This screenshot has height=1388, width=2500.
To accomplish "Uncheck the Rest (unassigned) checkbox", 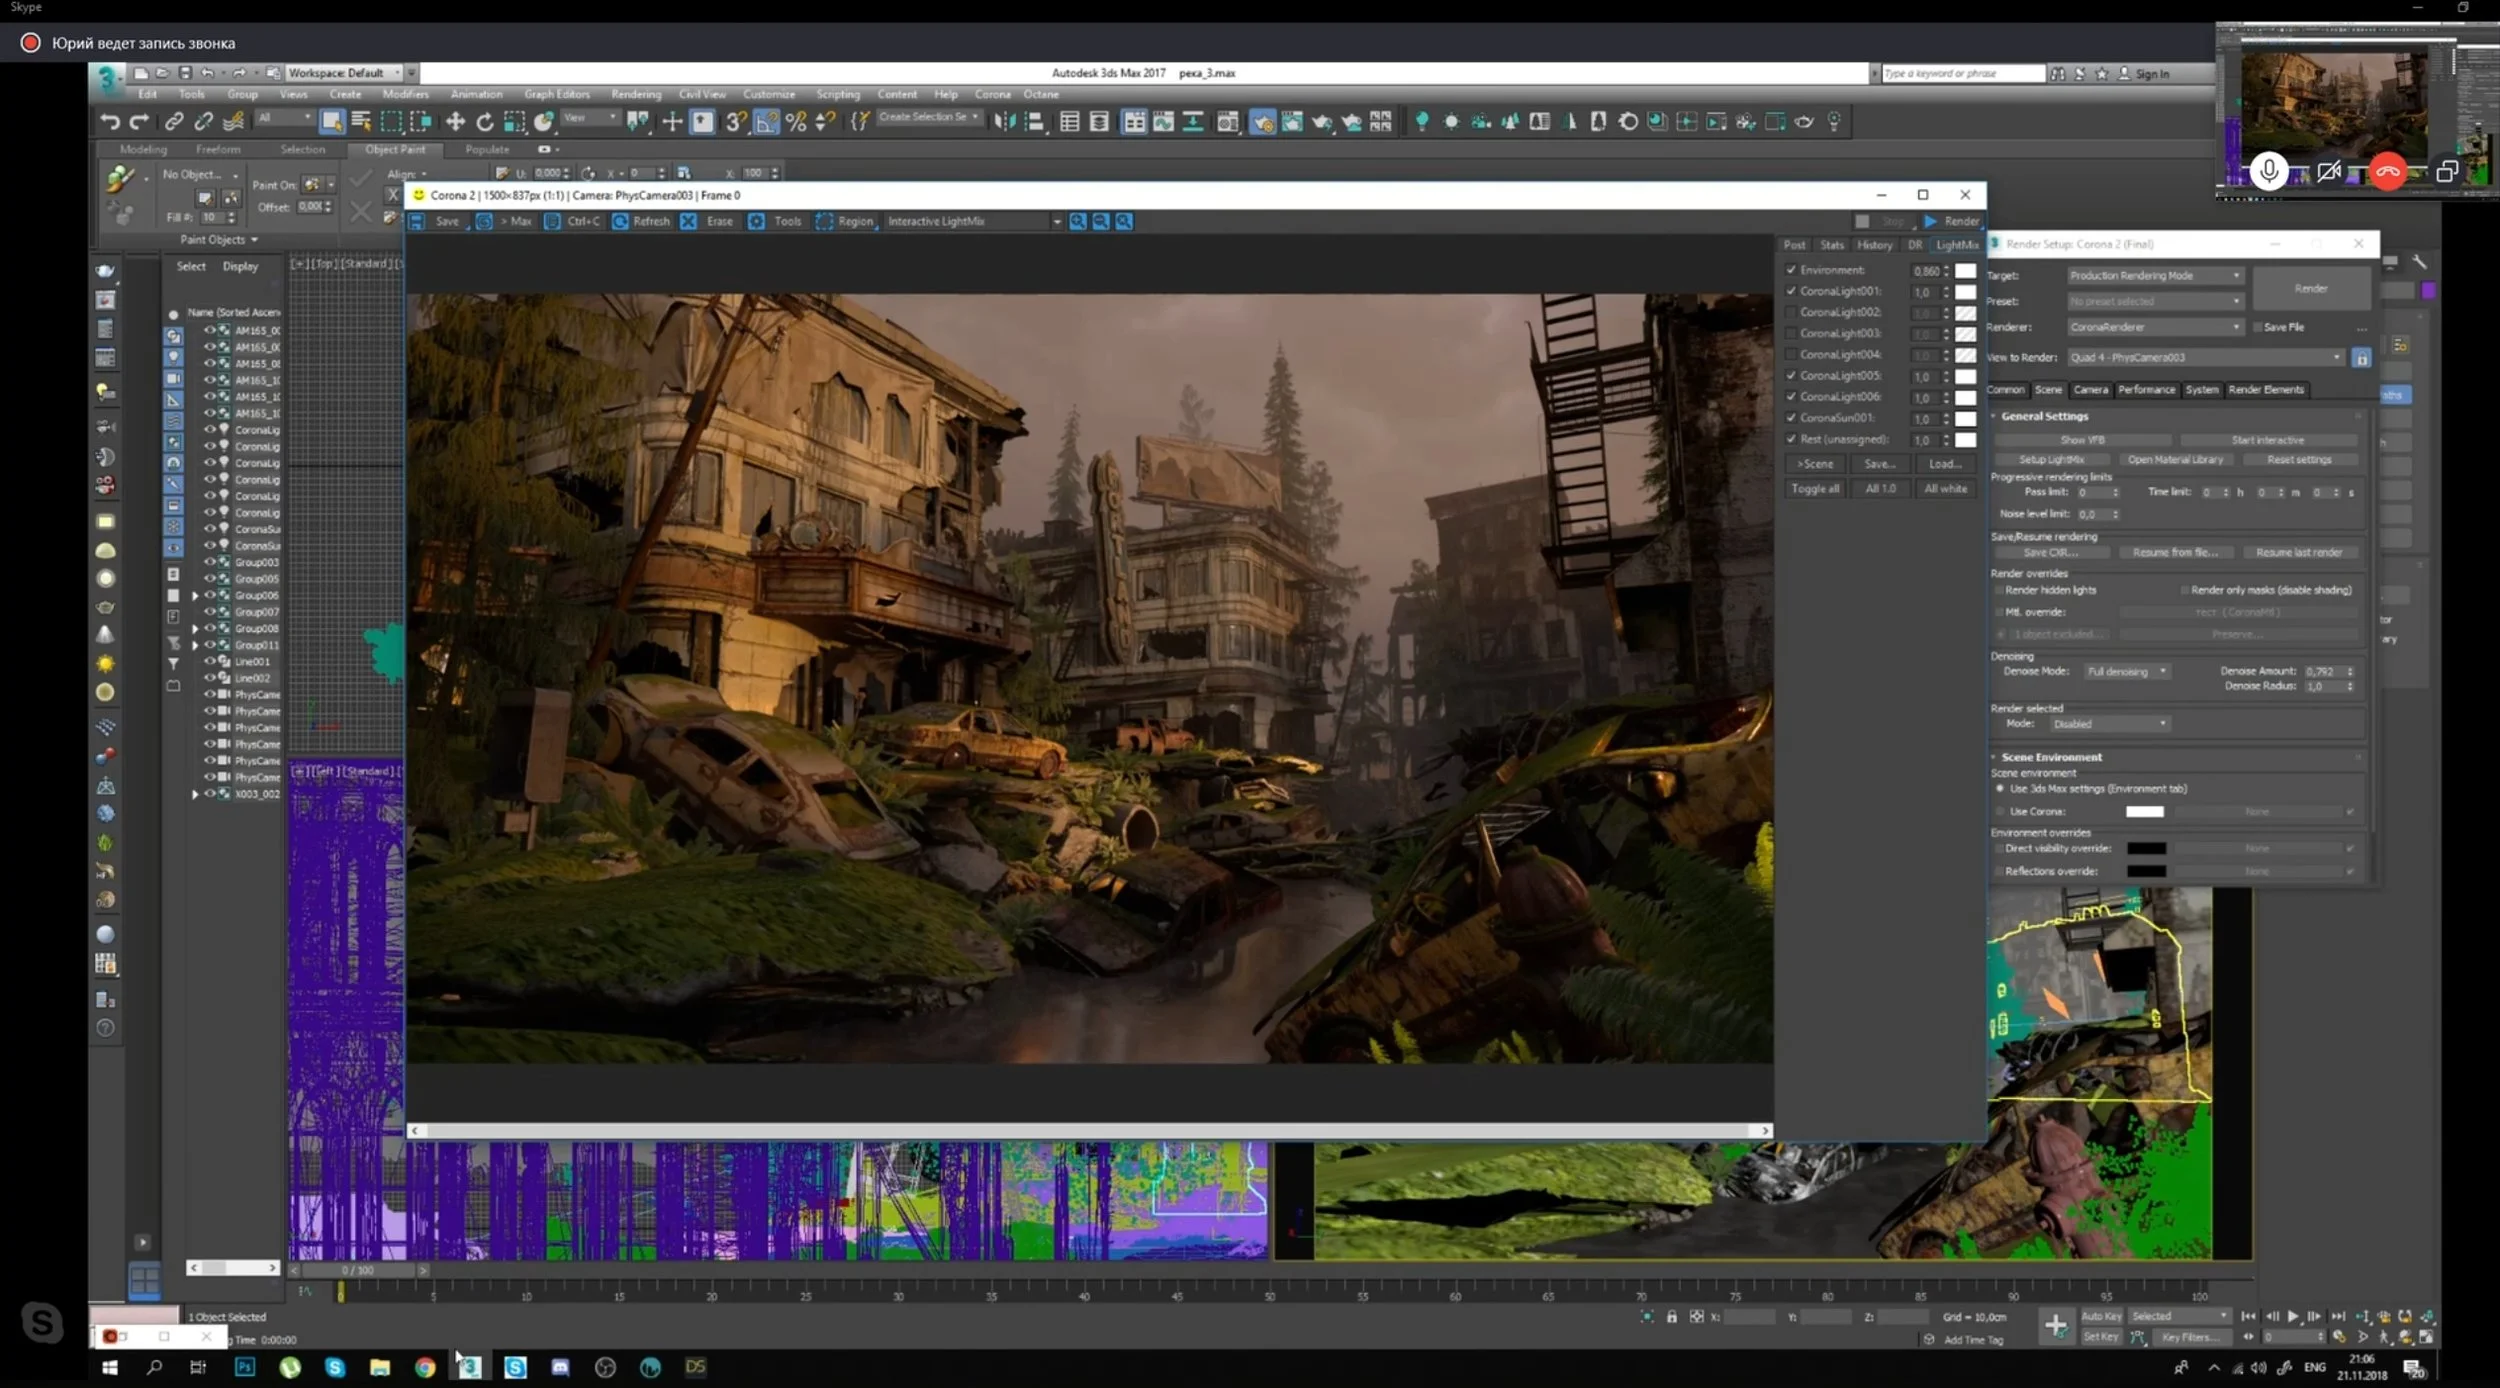I will [1791, 439].
